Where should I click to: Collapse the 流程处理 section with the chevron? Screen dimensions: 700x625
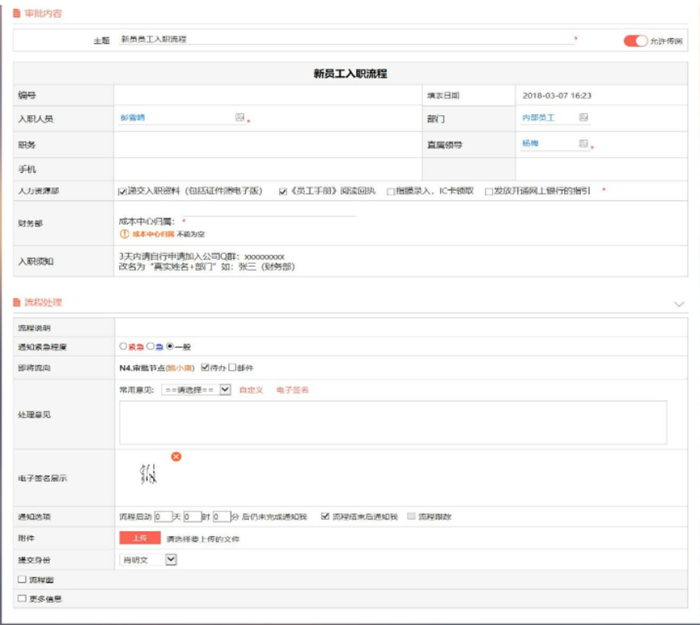(680, 303)
